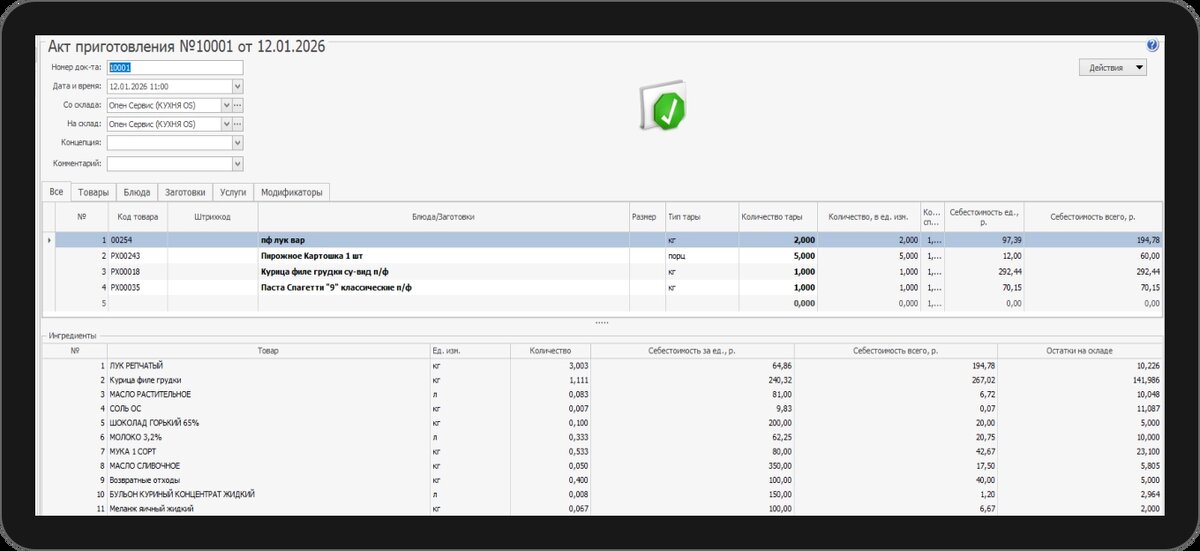
Task: Open the Действия dropdown button
Action: [x=1112, y=68]
